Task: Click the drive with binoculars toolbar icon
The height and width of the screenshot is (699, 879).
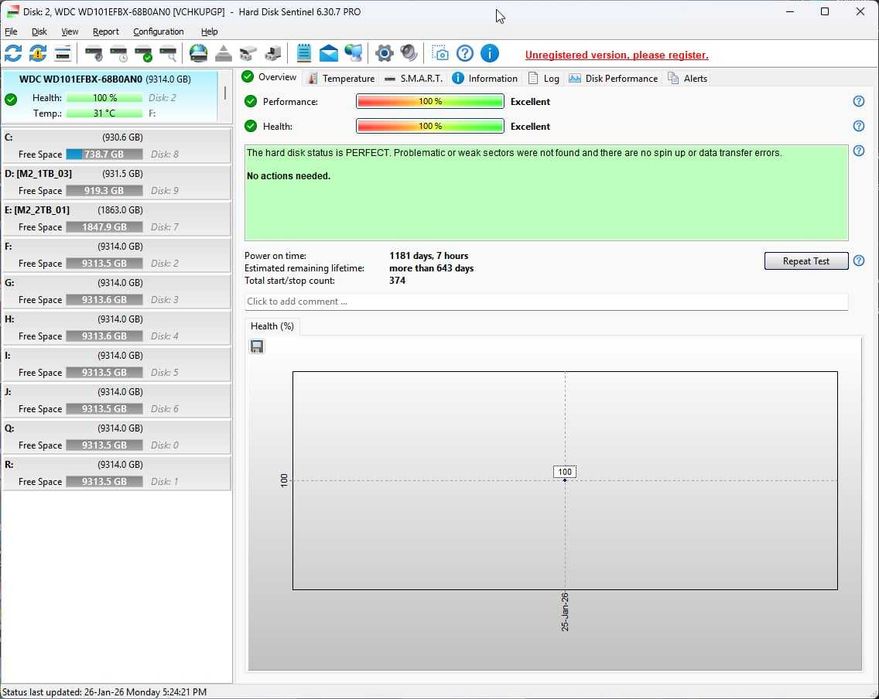Action: [248, 54]
